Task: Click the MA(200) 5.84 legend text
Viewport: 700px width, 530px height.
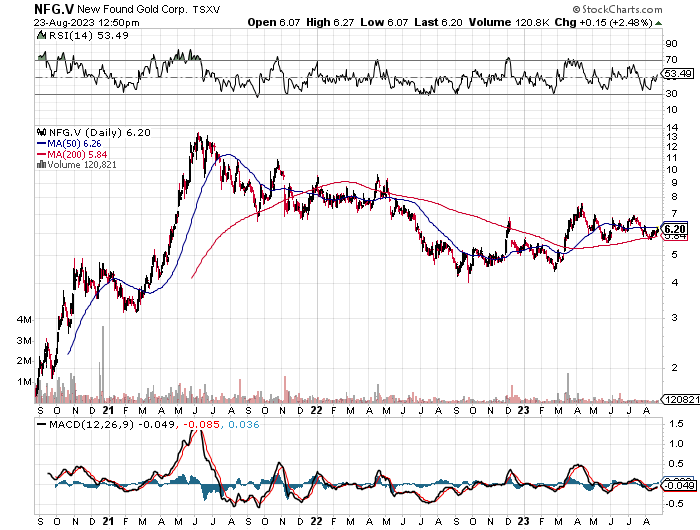Action: pos(77,154)
